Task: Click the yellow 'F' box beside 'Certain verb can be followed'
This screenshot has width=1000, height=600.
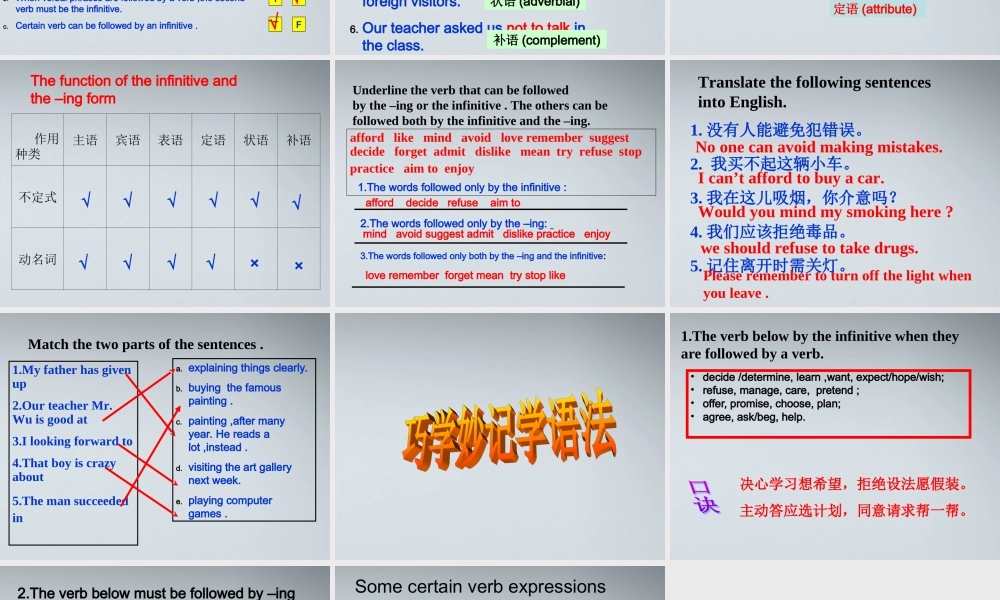Action: (298, 24)
